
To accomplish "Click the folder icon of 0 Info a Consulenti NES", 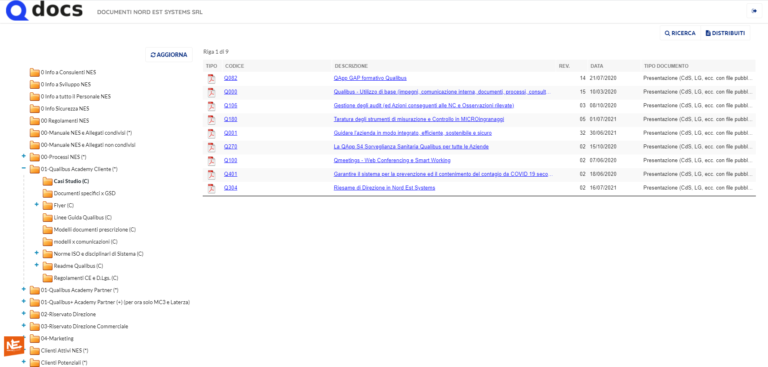I will pos(34,73).
